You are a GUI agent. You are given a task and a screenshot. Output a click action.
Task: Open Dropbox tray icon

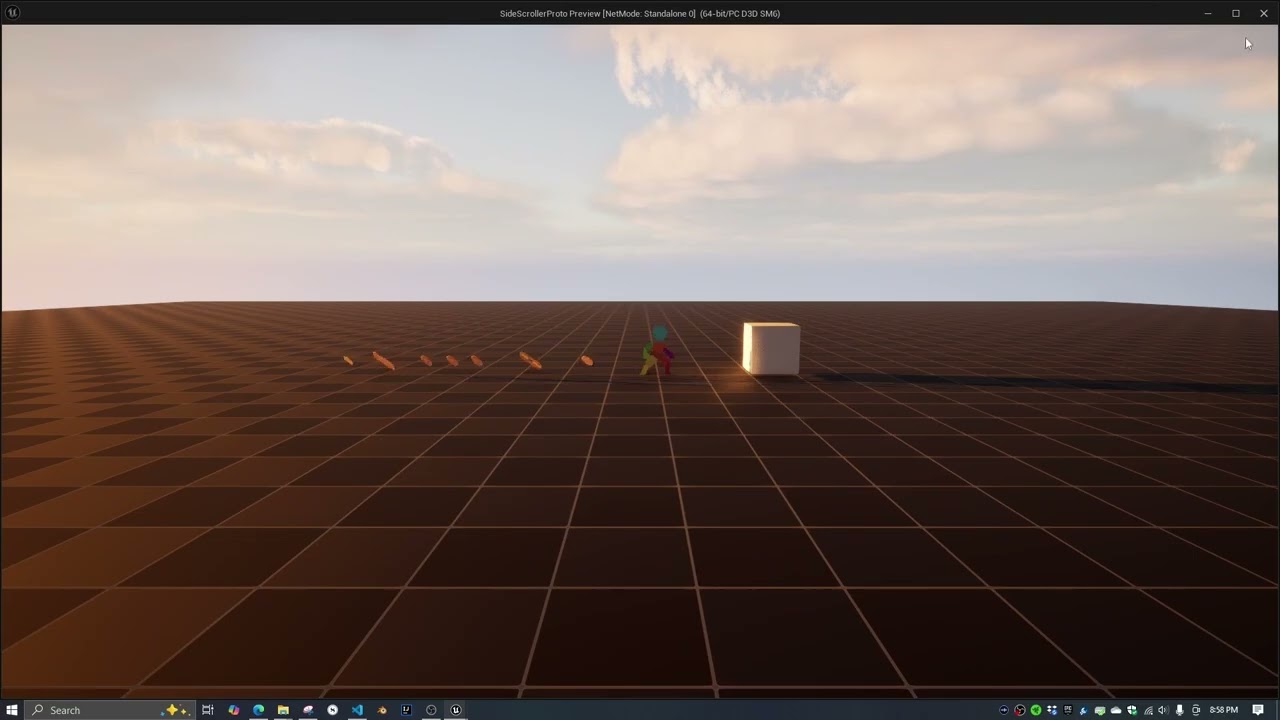coord(1052,710)
